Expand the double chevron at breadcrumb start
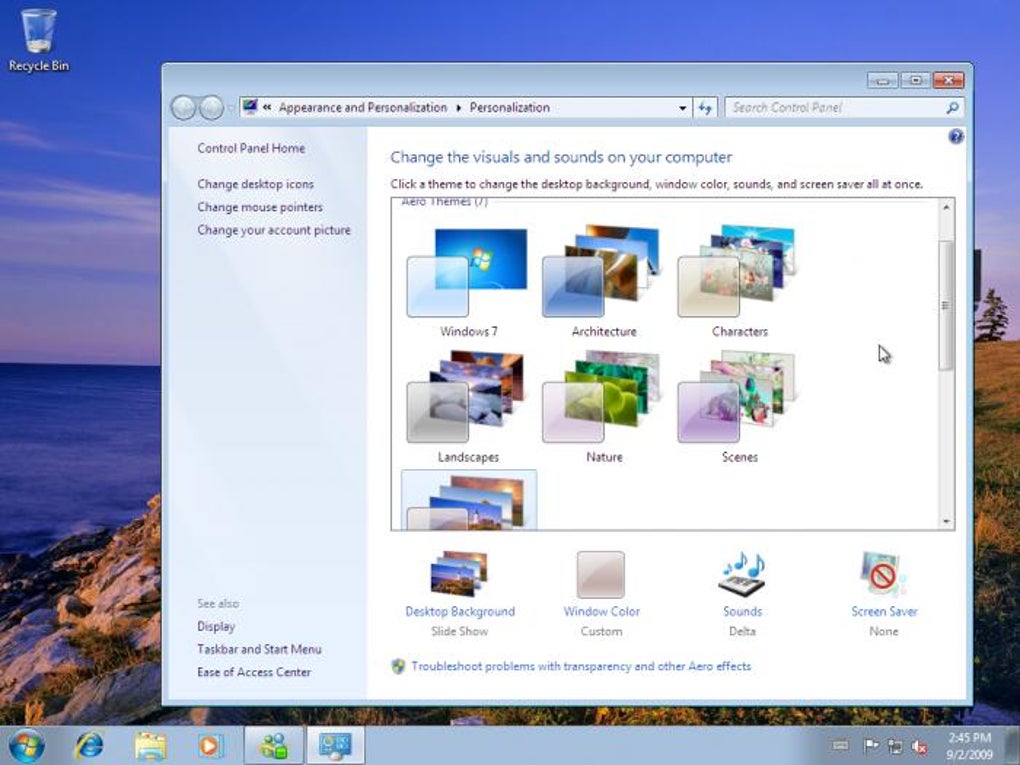 click(x=267, y=107)
